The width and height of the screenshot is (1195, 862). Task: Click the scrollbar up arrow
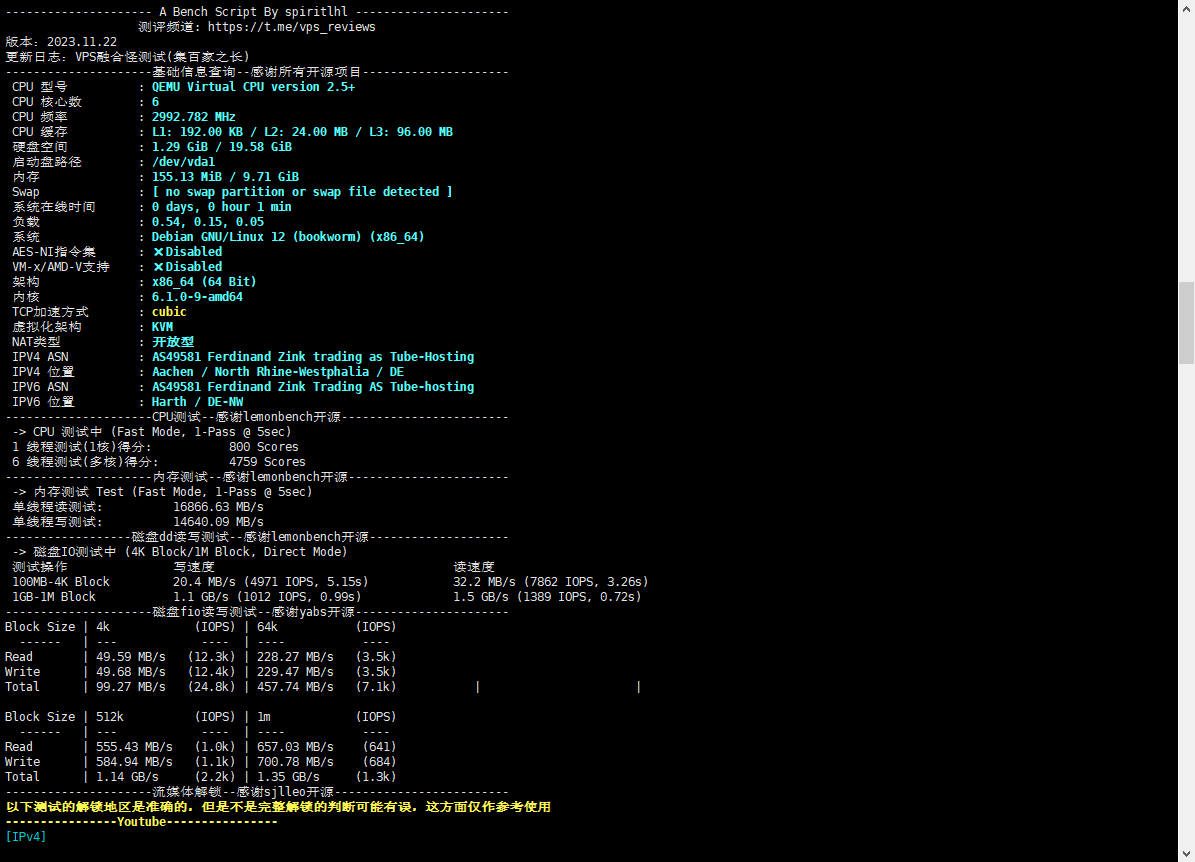coord(1186,8)
